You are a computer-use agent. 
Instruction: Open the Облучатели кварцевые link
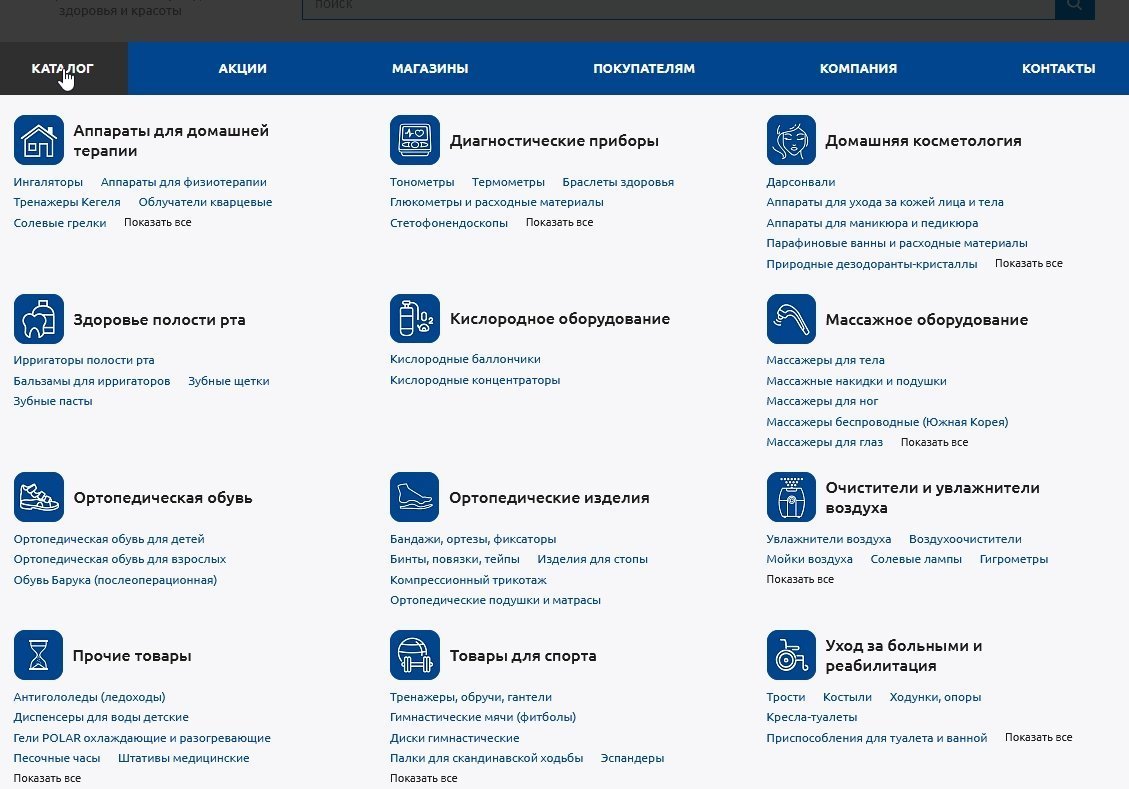tap(205, 202)
